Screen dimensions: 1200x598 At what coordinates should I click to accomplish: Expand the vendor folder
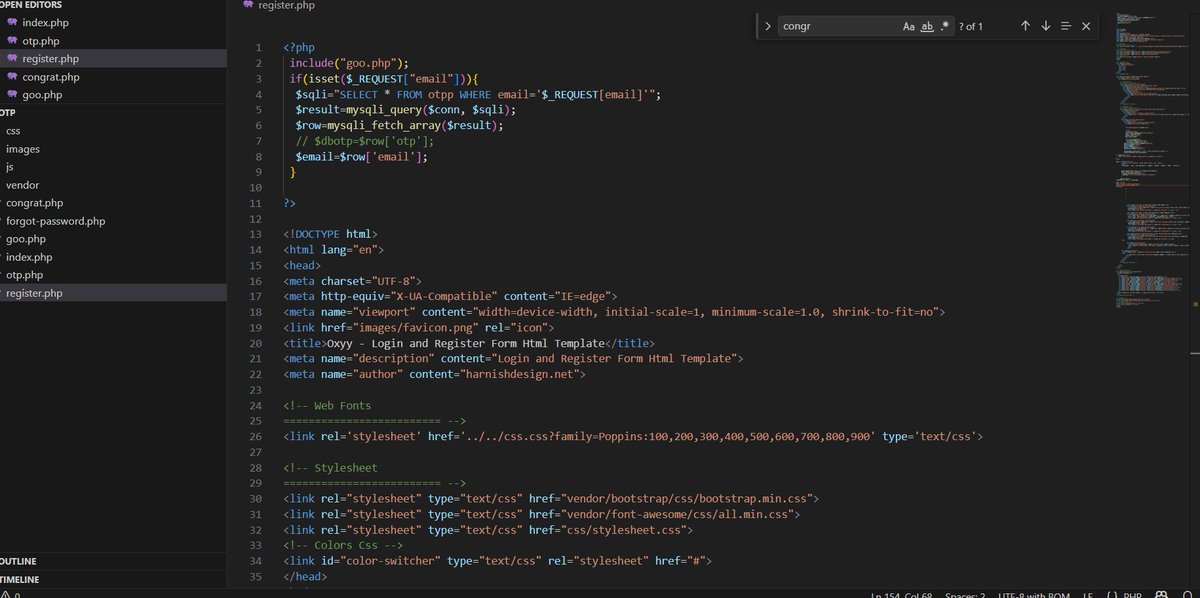(x=23, y=185)
